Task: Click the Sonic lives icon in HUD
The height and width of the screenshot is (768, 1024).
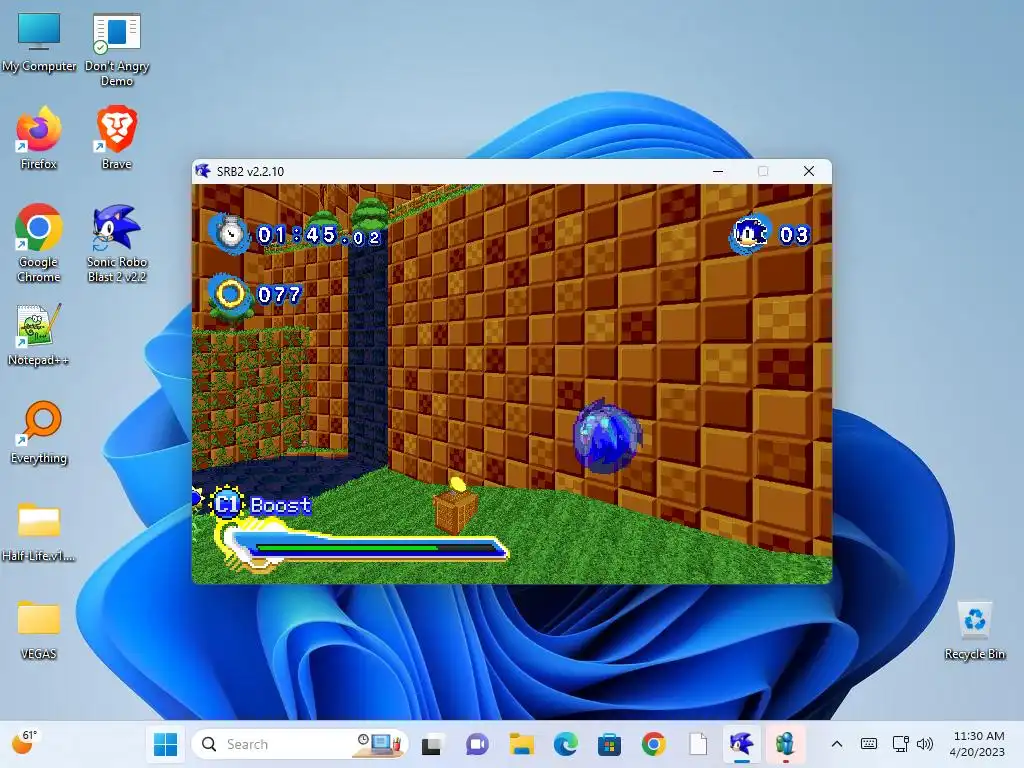Action: click(x=750, y=234)
